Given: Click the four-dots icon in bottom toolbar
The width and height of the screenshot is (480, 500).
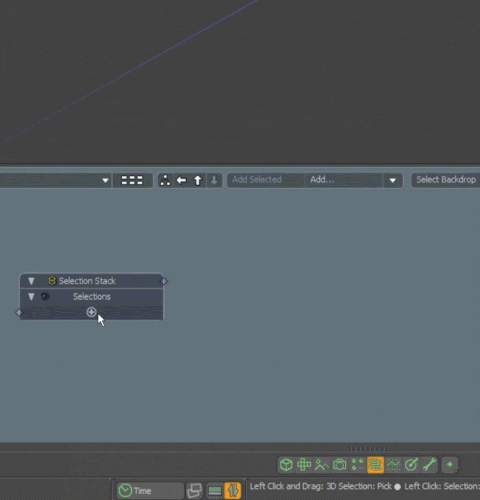Looking at the screenshot, I should coord(357,464).
